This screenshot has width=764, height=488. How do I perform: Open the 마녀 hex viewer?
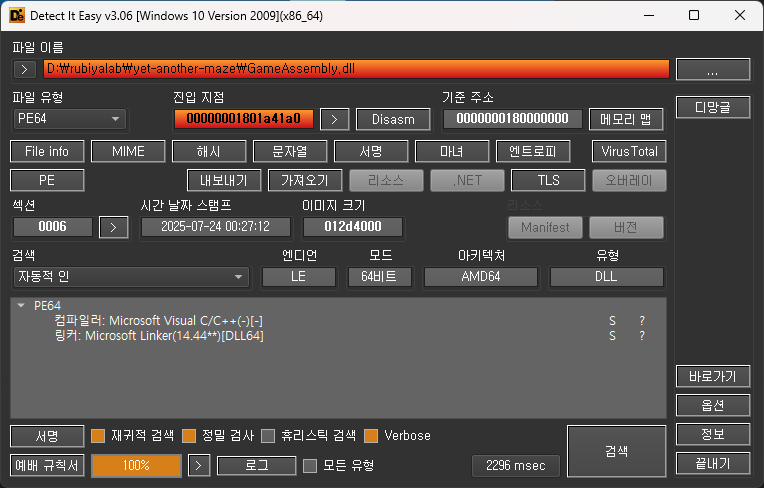pos(452,151)
